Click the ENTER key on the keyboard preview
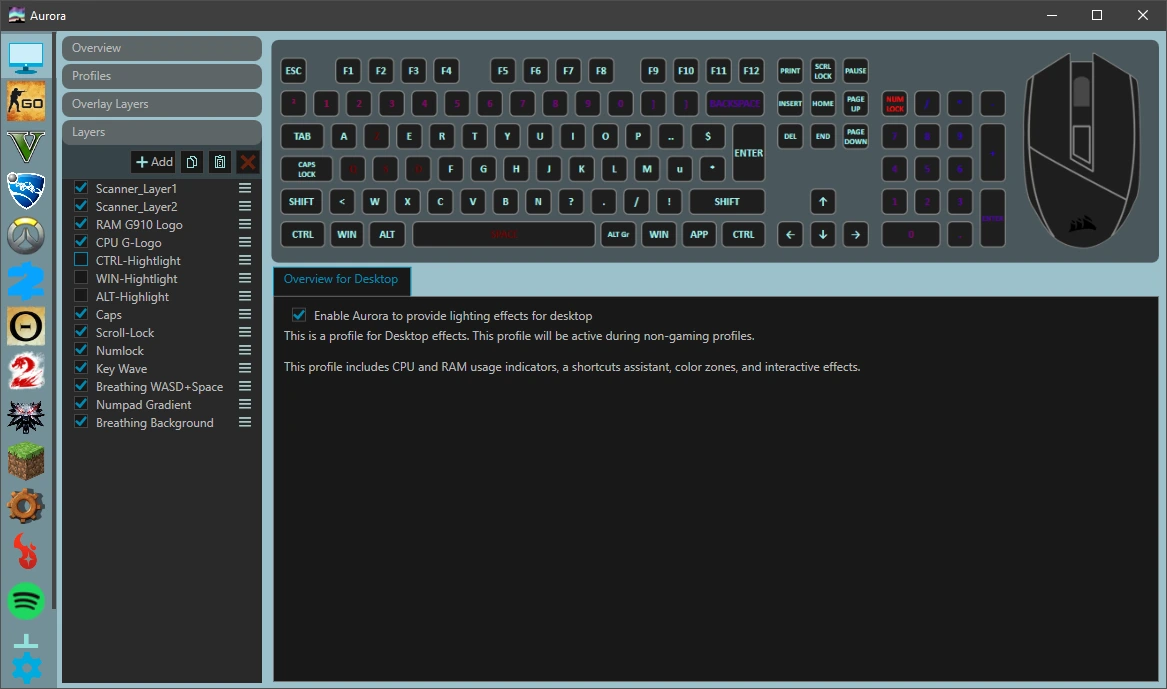The height and width of the screenshot is (689, 1167). 749,153
